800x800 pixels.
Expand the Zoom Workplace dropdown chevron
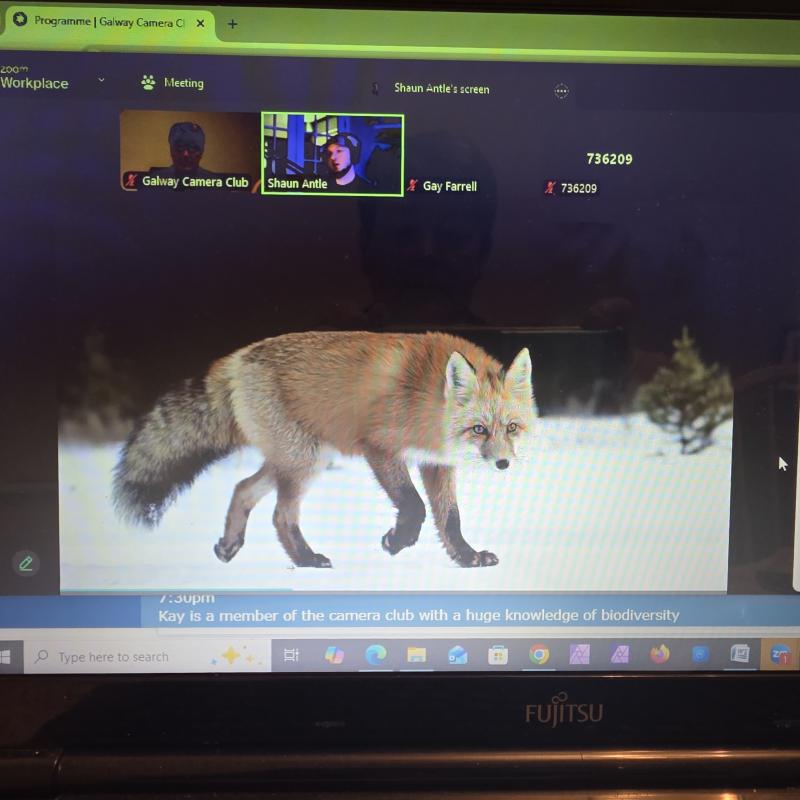pos(101,80)
